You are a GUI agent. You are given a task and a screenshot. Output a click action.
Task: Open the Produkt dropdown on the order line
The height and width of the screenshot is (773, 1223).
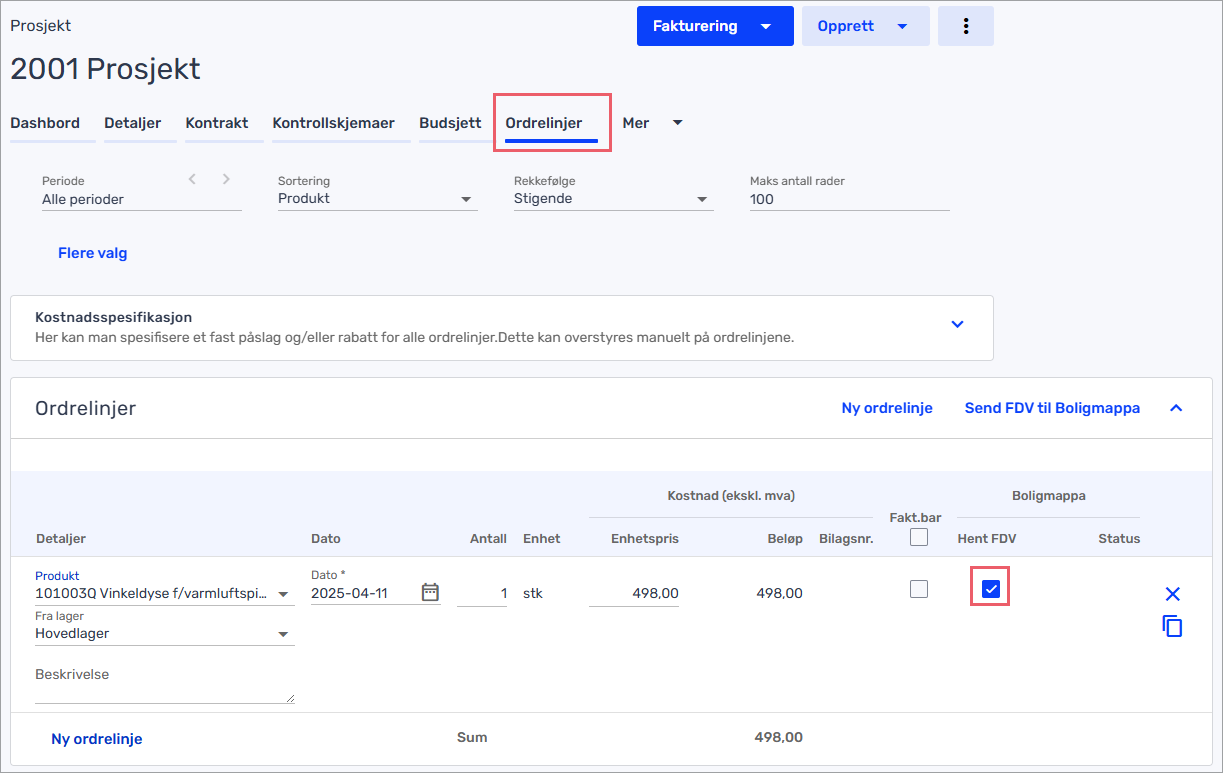(165, 593)
